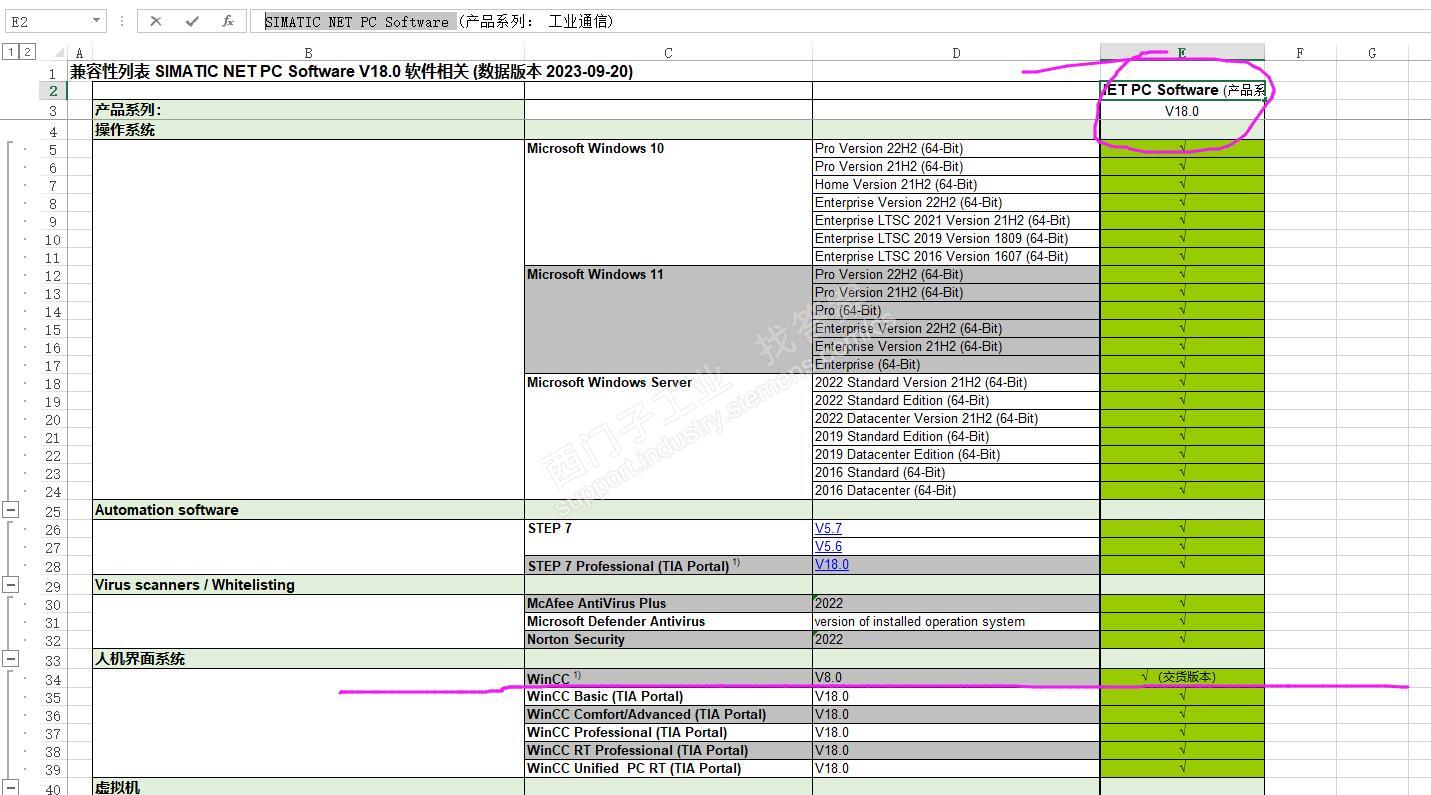Select the Microsoft Defender Antivirus cell

668,621
